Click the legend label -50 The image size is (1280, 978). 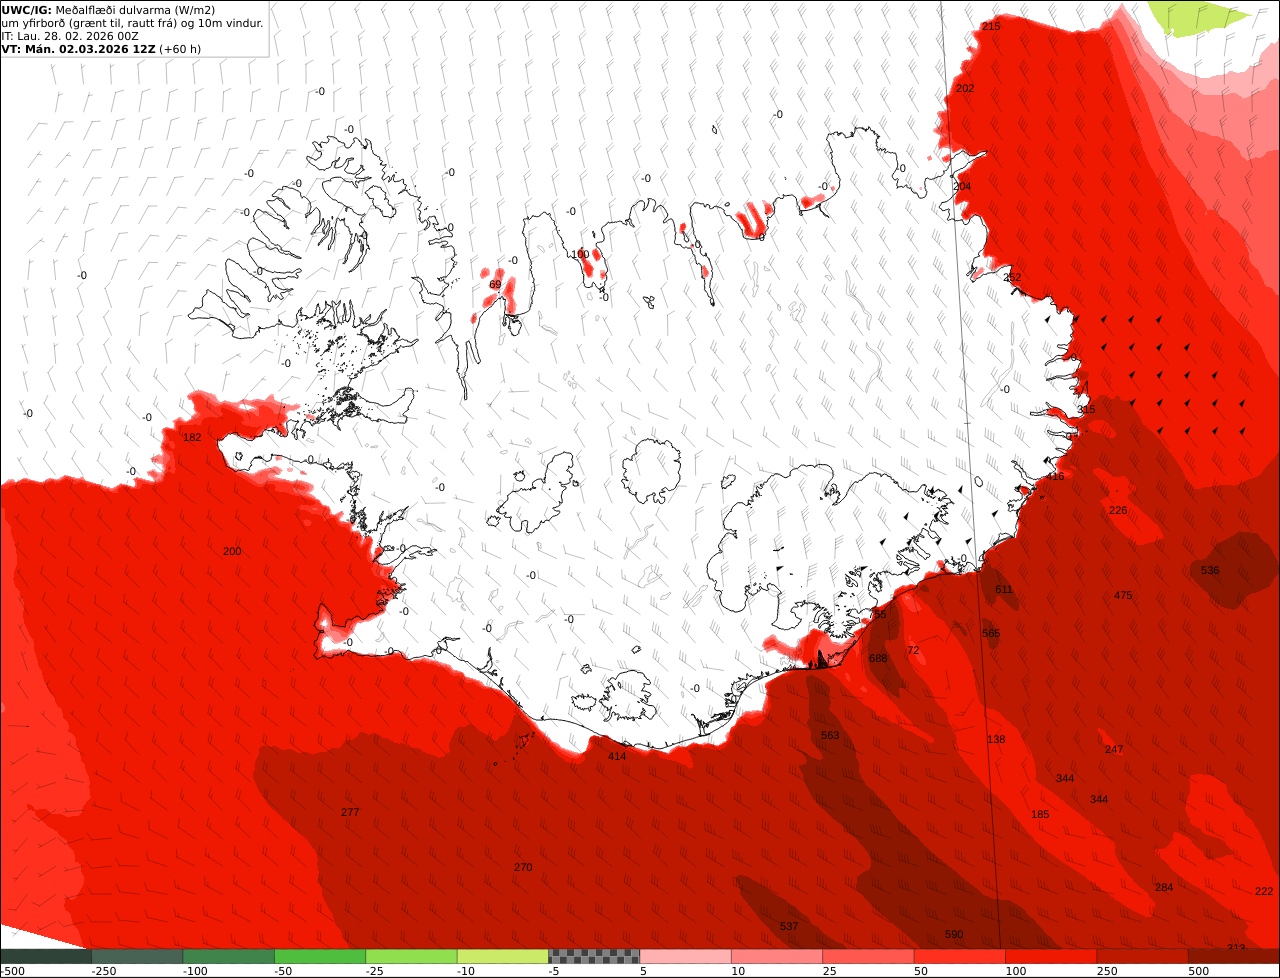pos(284,971)
